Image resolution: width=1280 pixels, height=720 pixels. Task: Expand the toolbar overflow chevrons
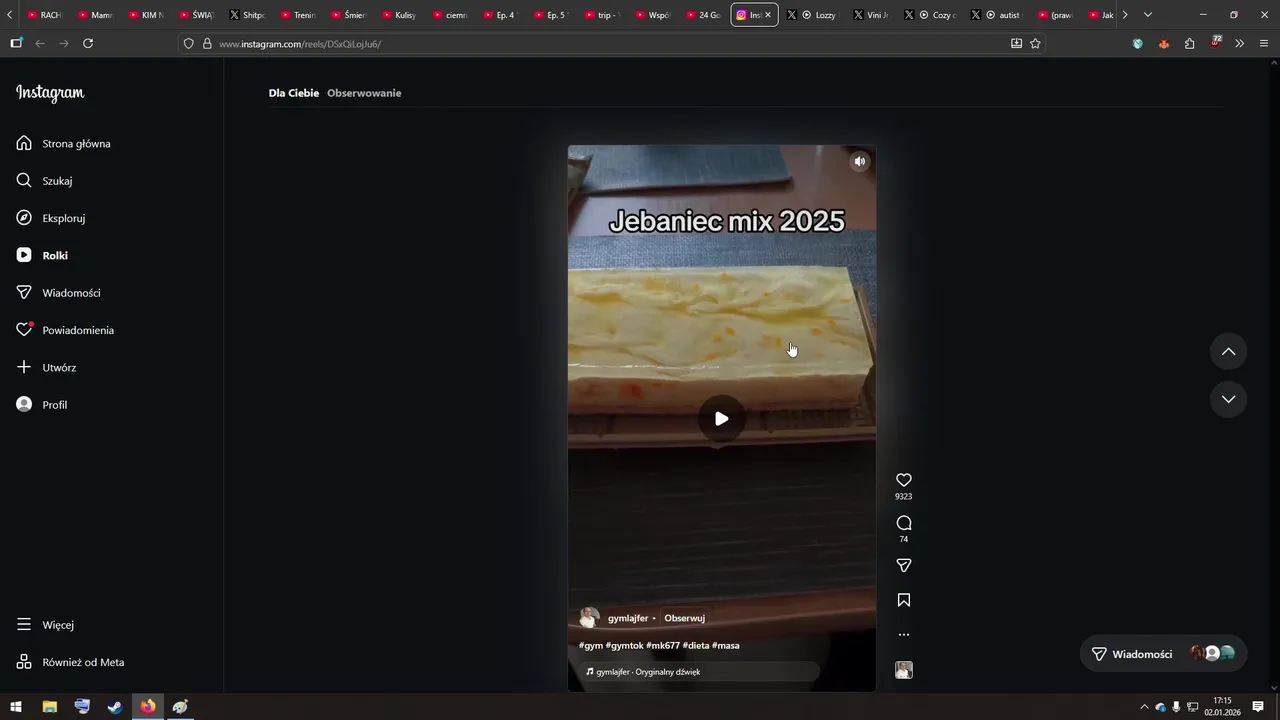(1239, 43)
